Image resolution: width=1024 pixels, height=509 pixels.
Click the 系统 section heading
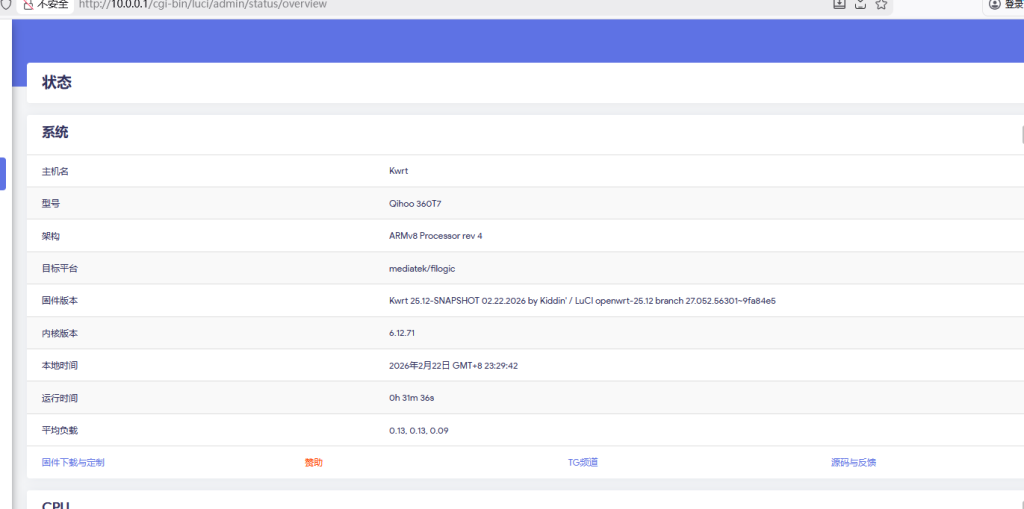coord(55,133)
